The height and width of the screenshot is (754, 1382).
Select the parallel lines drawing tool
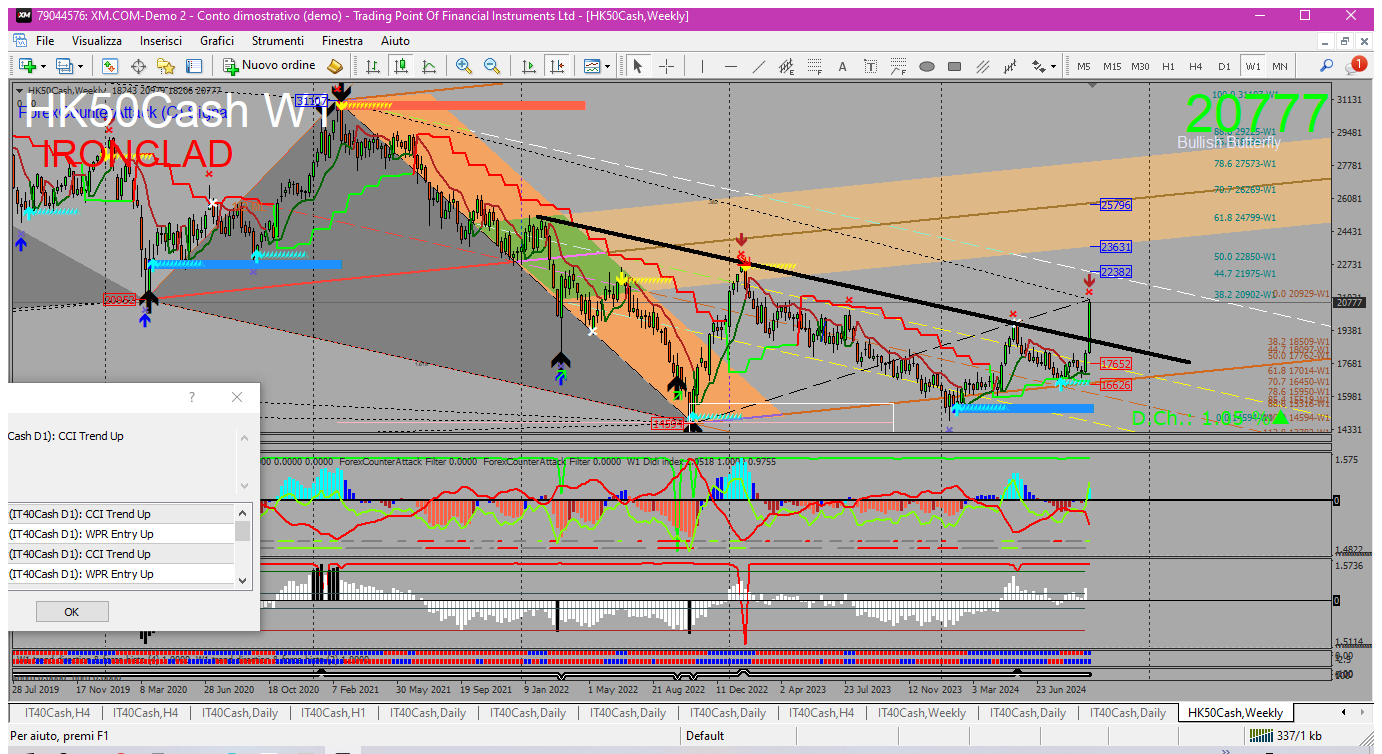coord(982,66)
